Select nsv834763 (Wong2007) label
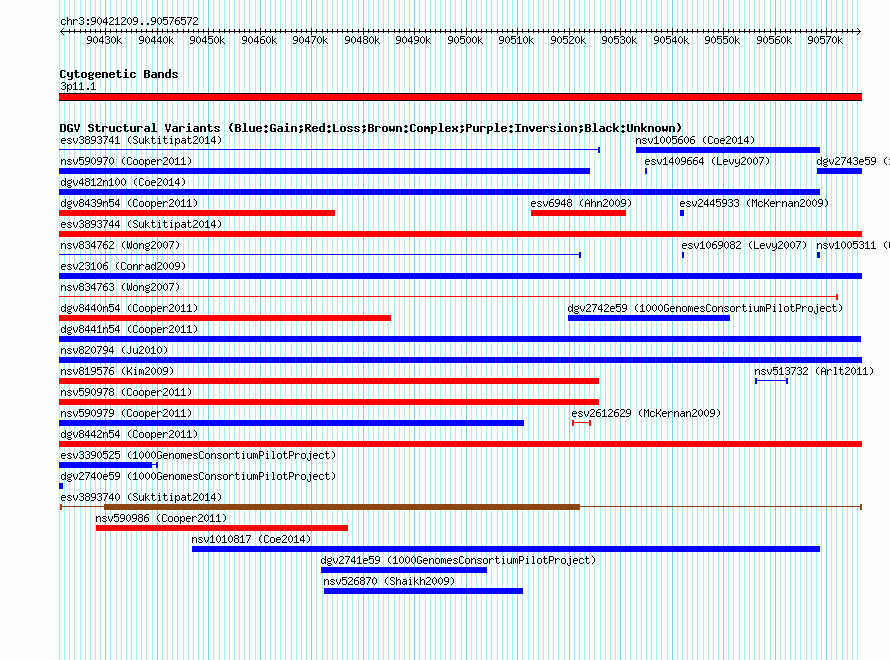 [120, 287]
